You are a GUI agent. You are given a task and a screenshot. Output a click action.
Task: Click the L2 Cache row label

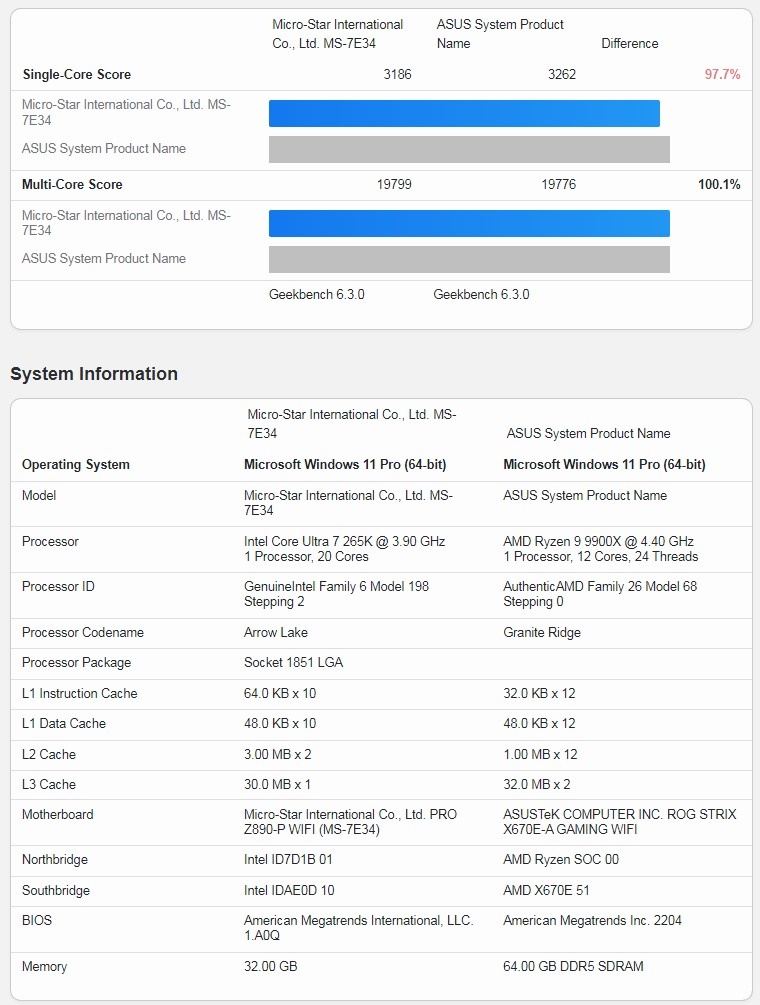pyautogui.click(x=49, y=754)
